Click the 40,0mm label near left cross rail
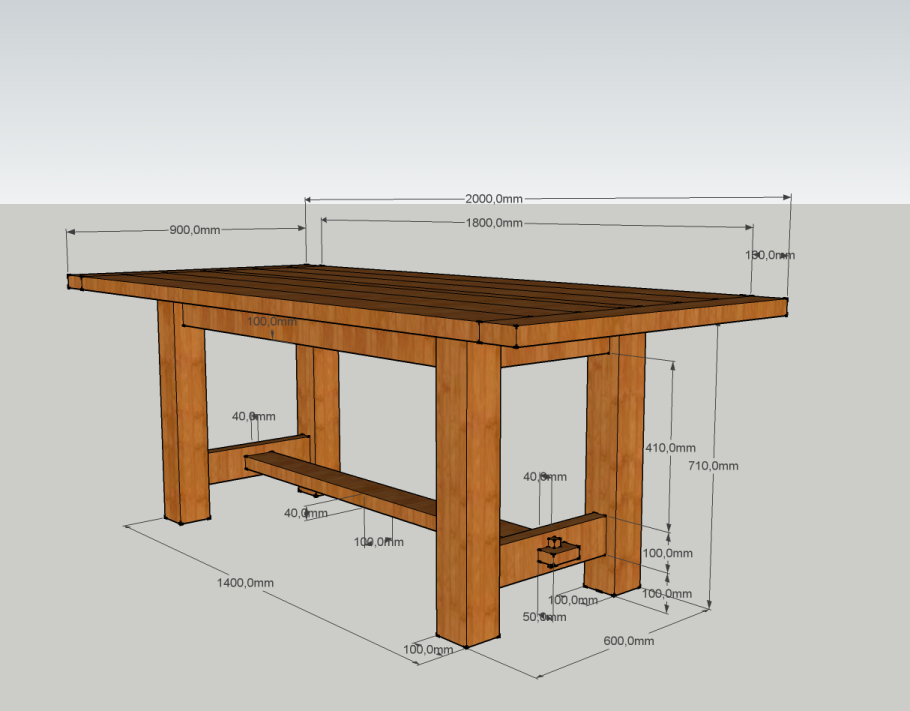 [254, 416]
